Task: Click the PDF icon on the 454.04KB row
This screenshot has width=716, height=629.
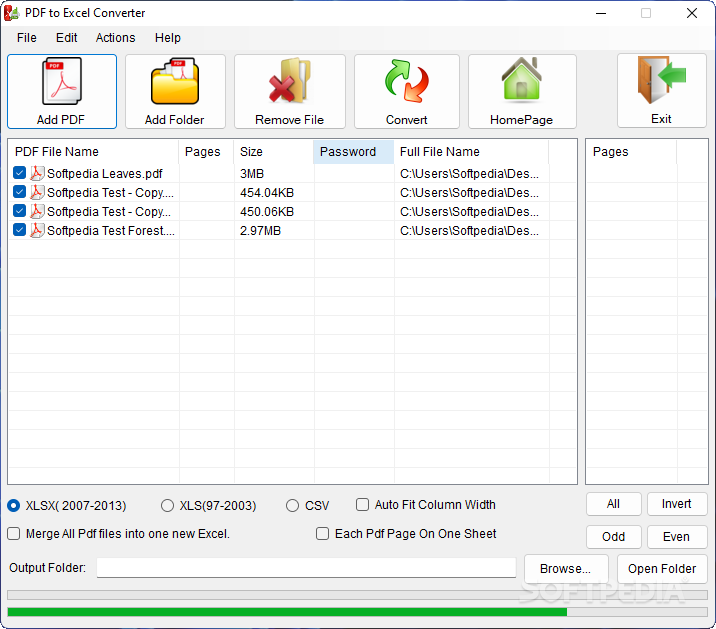Action: pyautogui.click(x=37, y=192)
